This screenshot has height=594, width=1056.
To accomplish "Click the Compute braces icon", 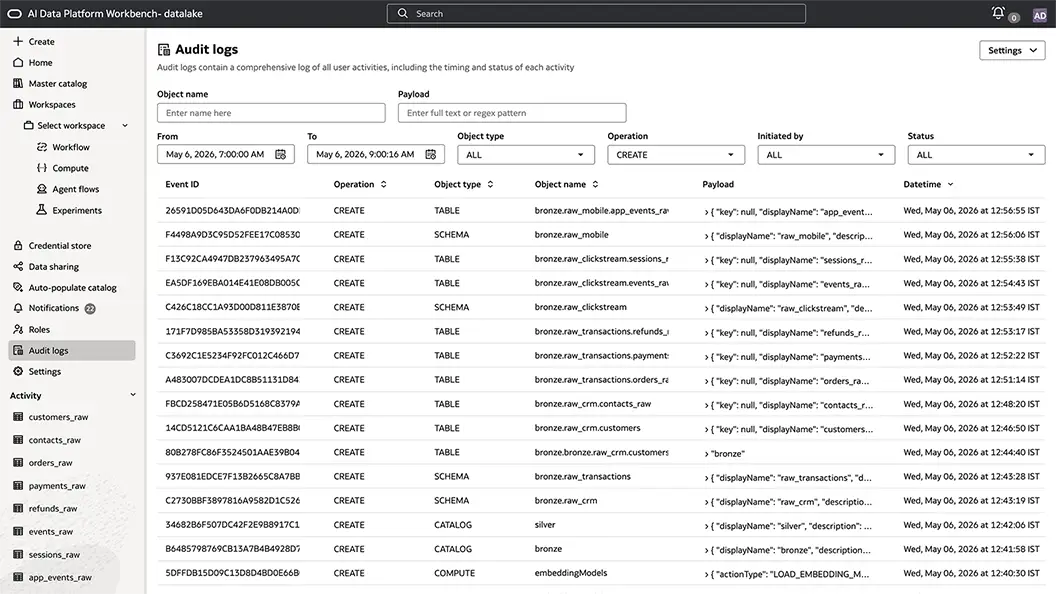I will click(42, 168).
